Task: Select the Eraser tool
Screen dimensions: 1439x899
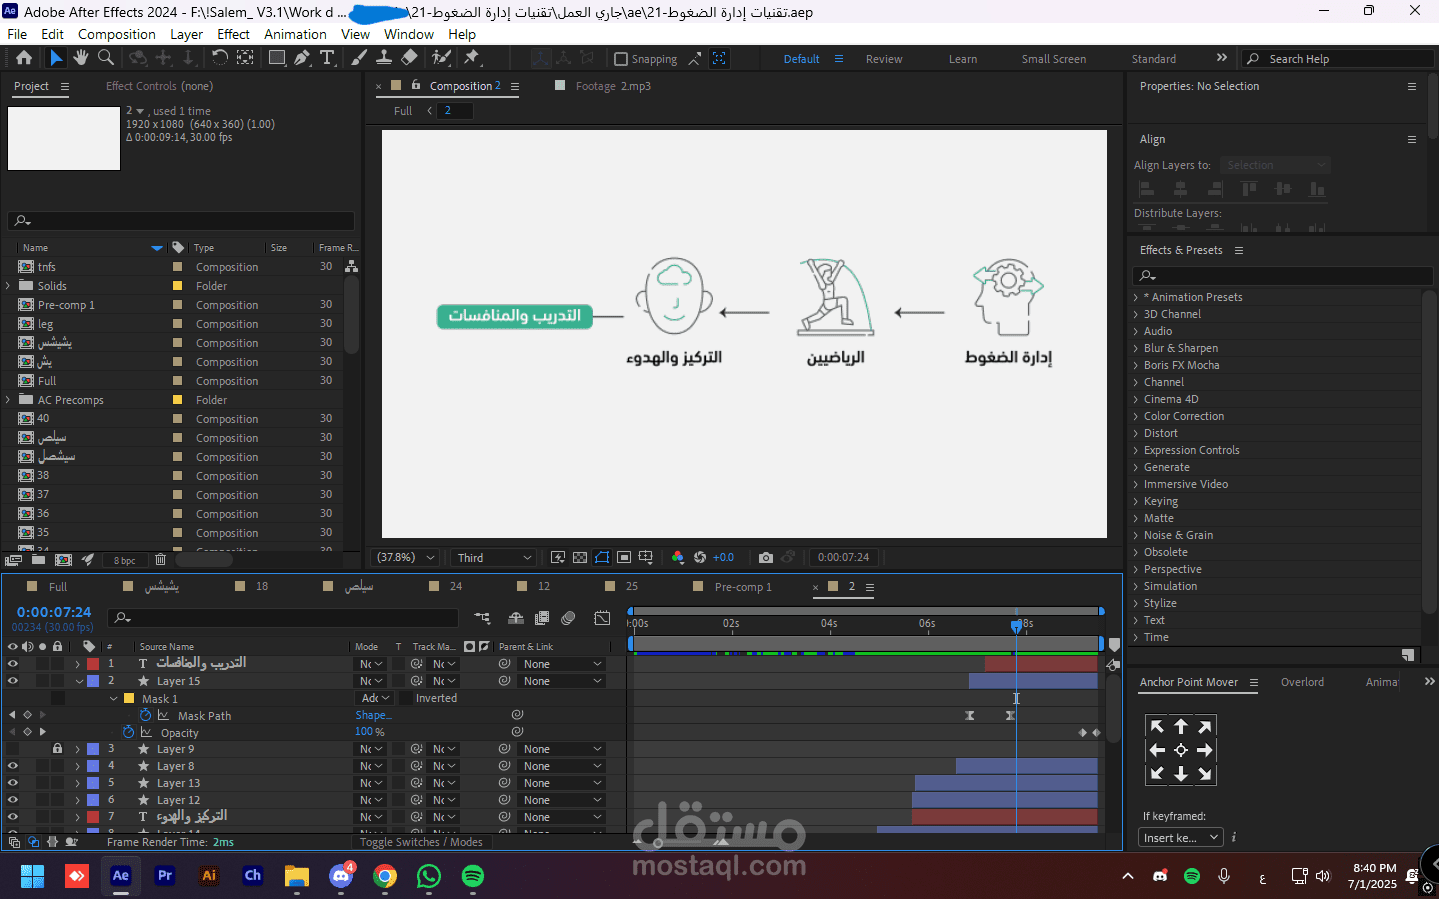Action: 409,58
